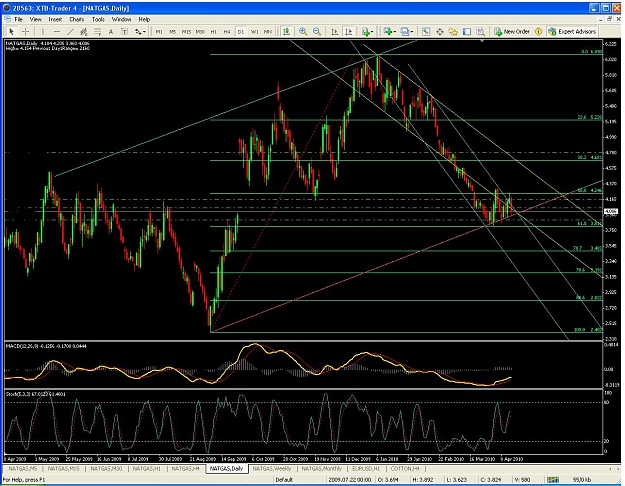Open the Insert menu
The image size is (625, 486).
coord(55,19)
